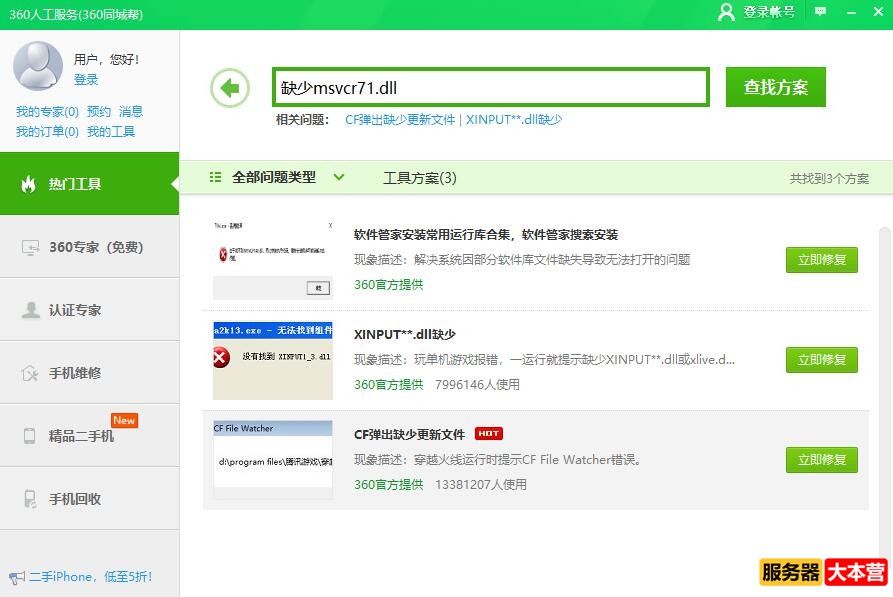Click 360官方提供 under 软件管家 result
The height and width of the screenshot is (597, 893).
[388, 285]
